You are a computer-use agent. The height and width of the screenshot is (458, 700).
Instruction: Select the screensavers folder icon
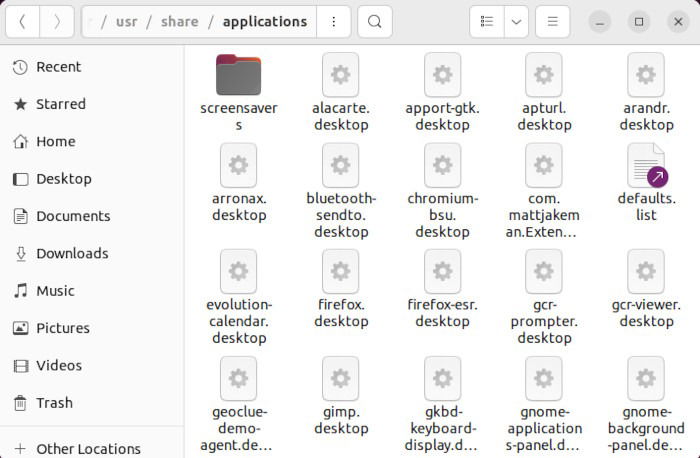(238, 75)
